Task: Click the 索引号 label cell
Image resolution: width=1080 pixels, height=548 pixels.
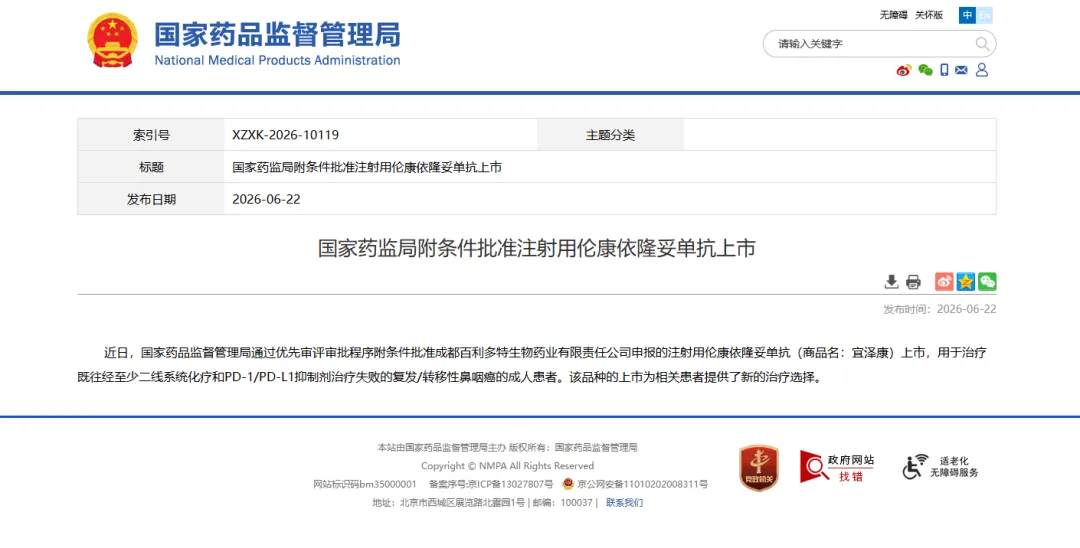Action: coord(151,135)
